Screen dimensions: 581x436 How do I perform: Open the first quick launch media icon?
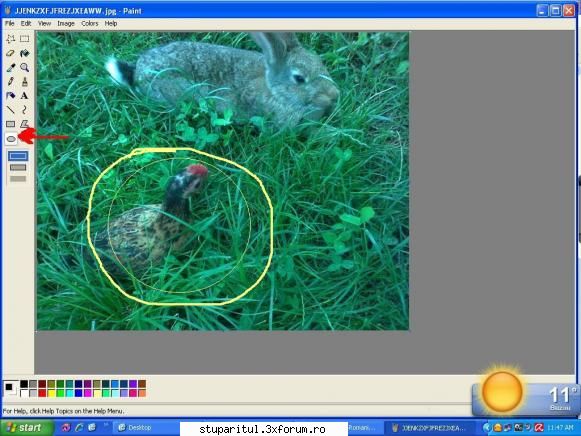click(x=66, y=427)
